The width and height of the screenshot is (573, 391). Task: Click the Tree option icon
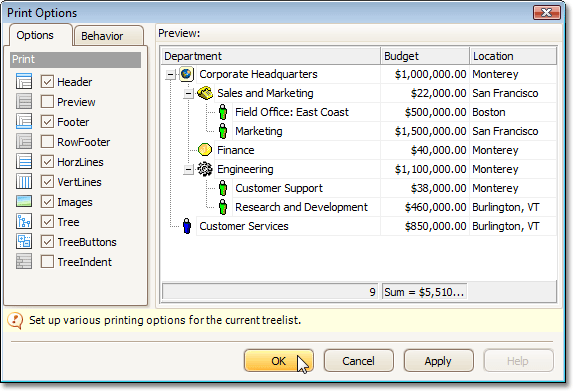pyautogui.click(x=24, y=221)
